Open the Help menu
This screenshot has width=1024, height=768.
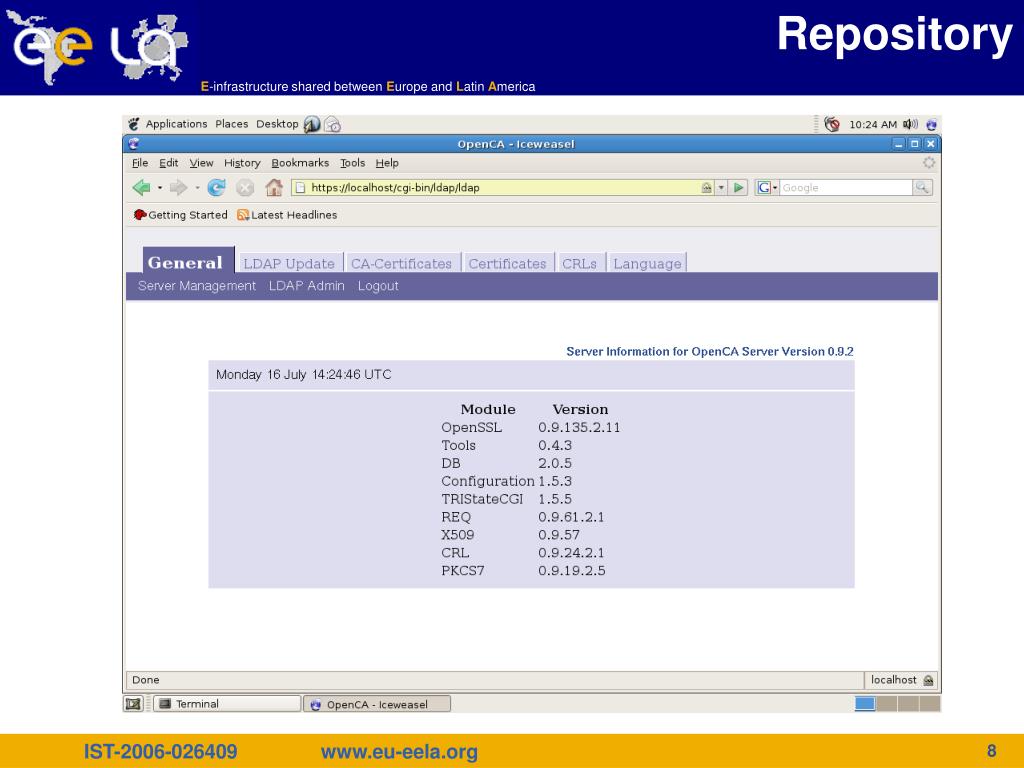[387, 163]
